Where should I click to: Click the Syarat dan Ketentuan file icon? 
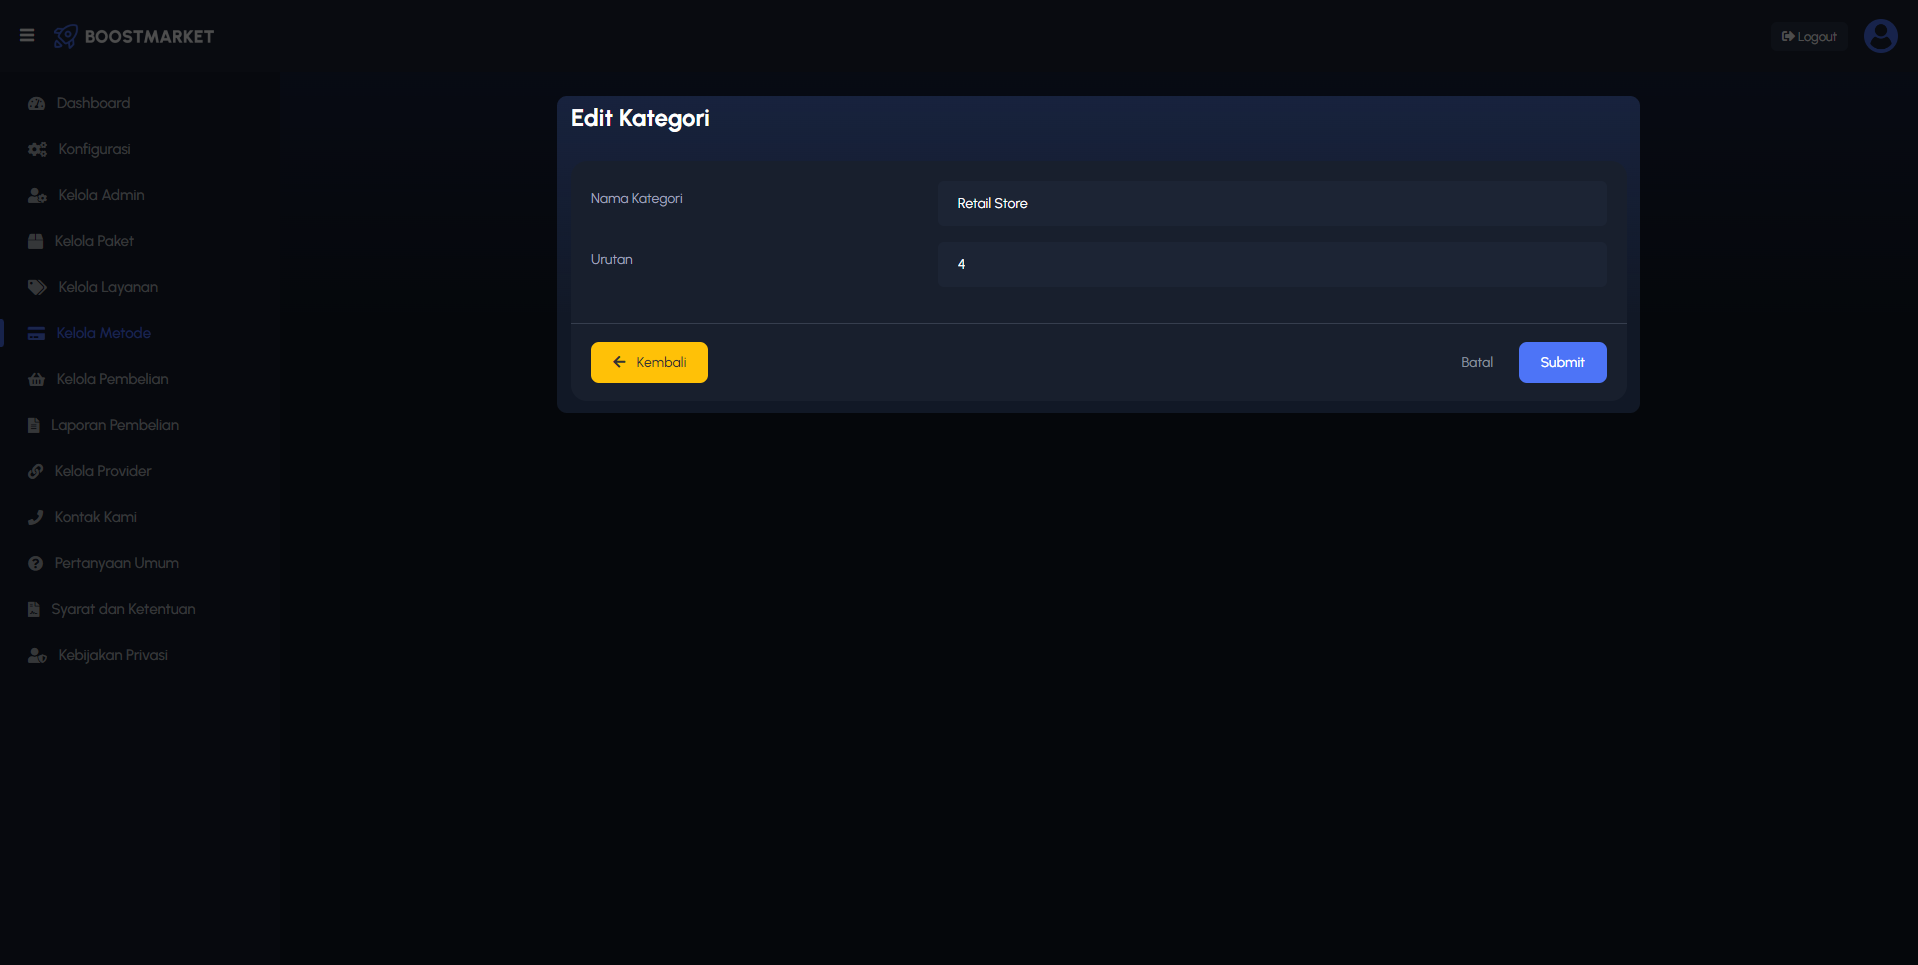(x=34, y=609)
